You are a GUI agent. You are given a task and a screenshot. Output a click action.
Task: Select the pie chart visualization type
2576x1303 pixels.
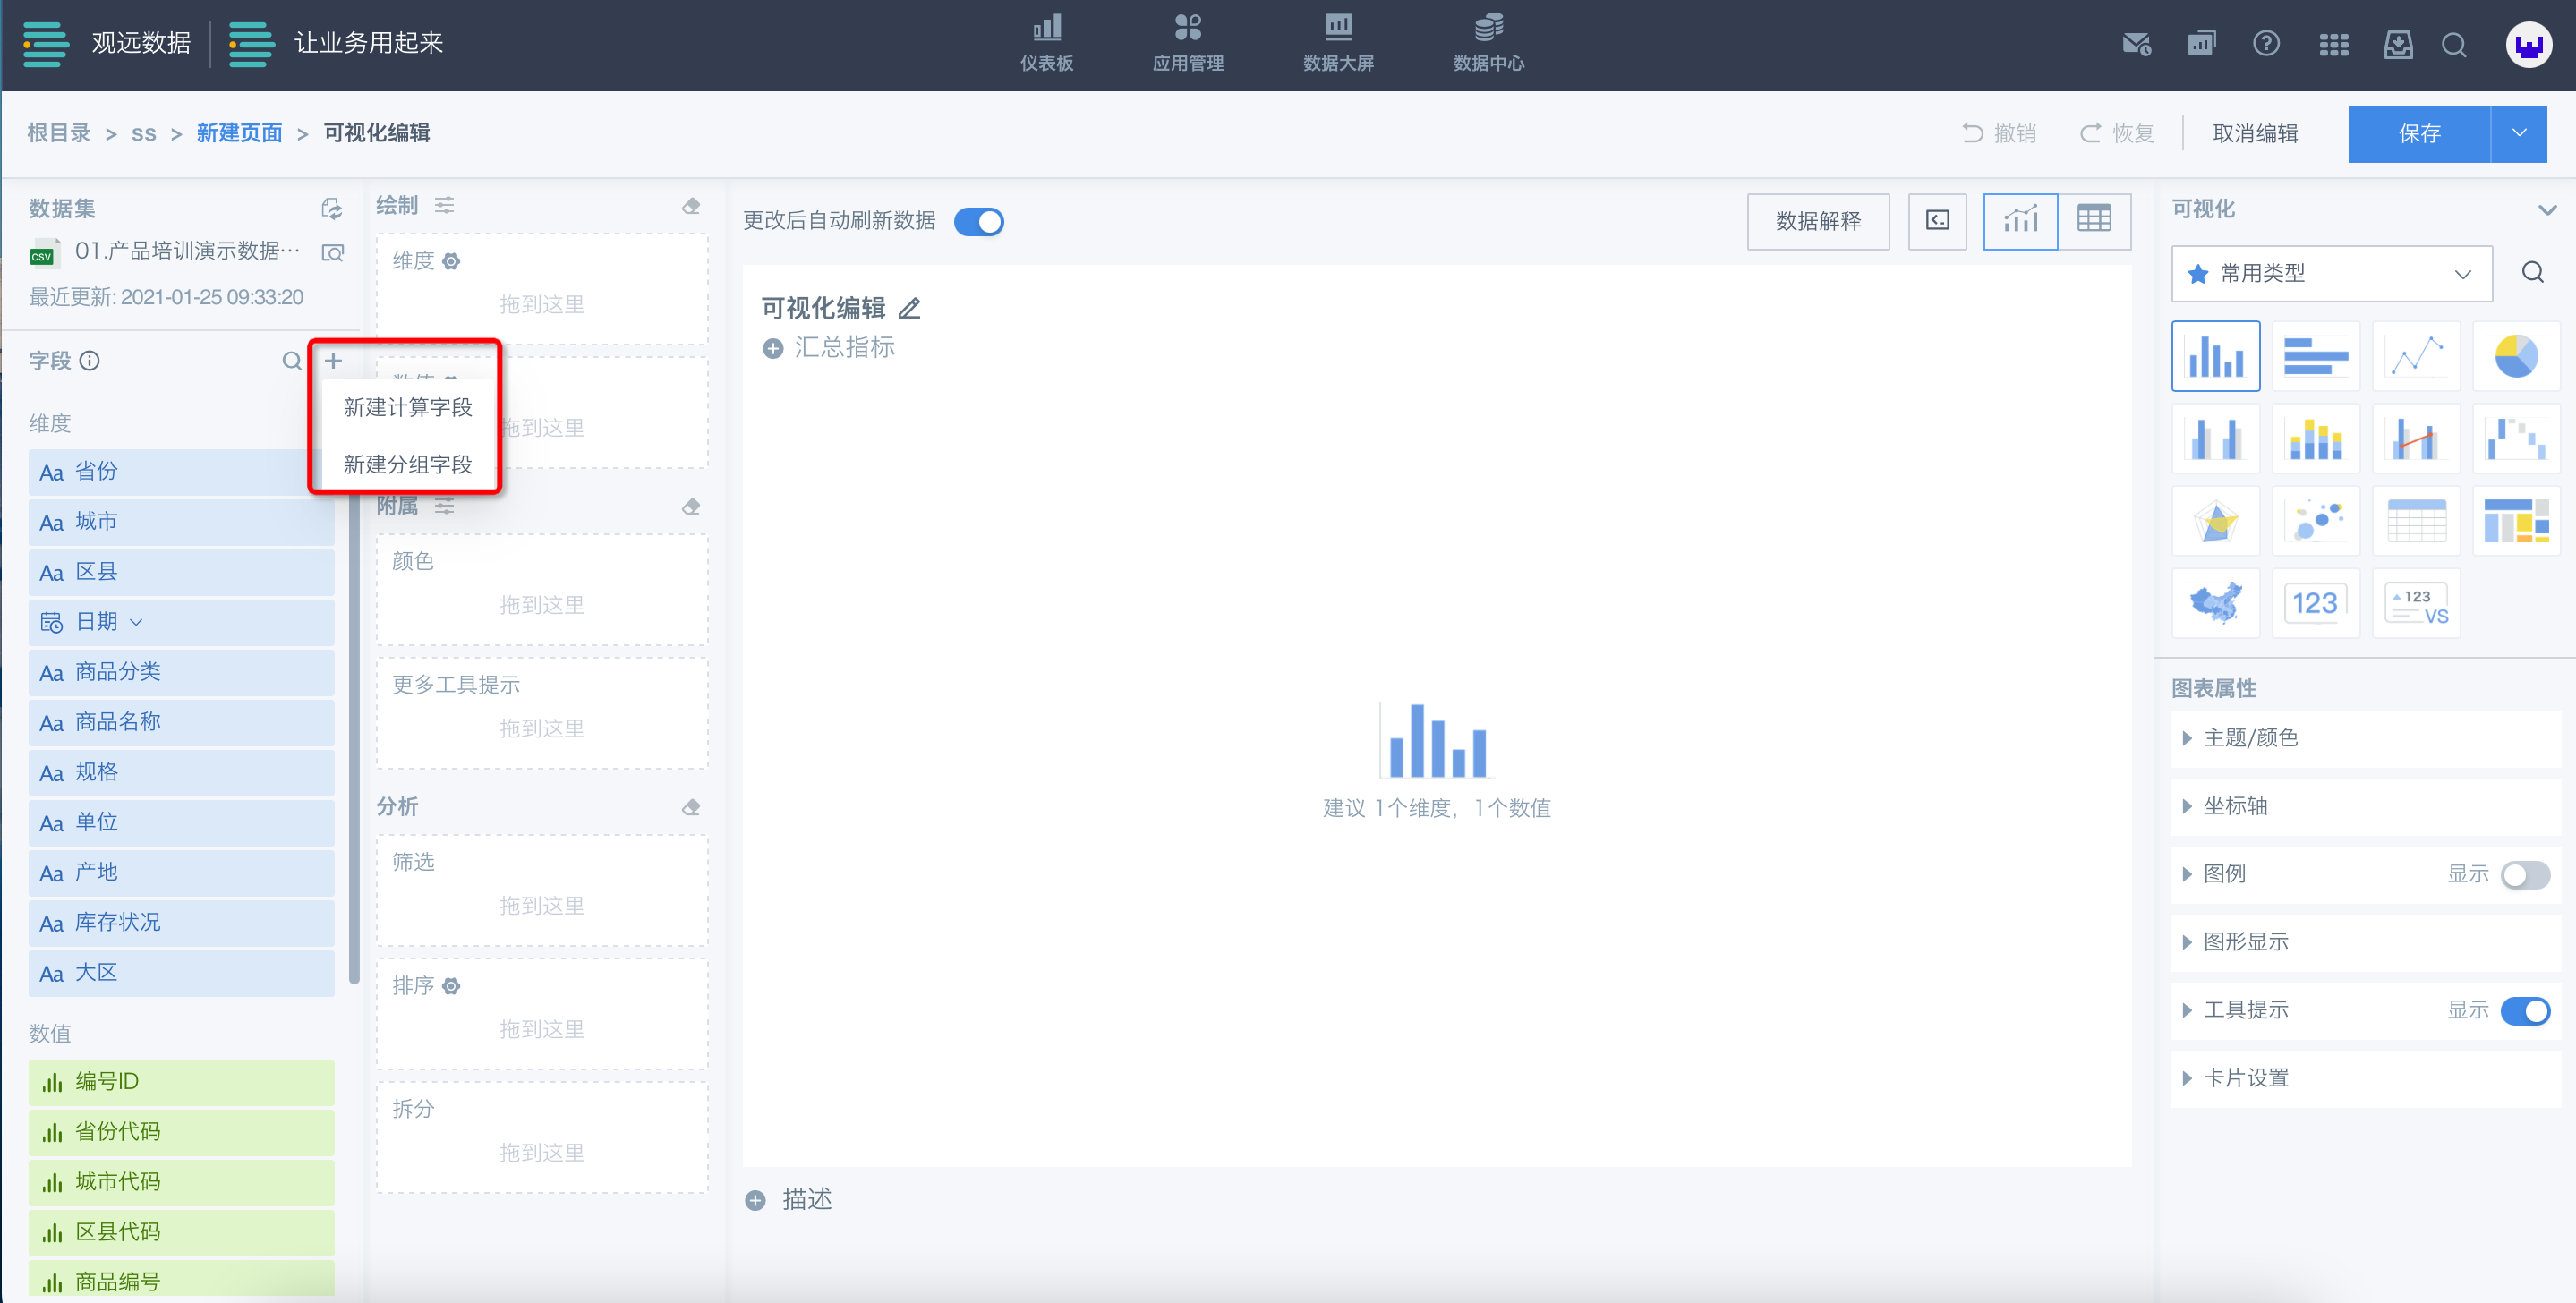coord(2515,356)
